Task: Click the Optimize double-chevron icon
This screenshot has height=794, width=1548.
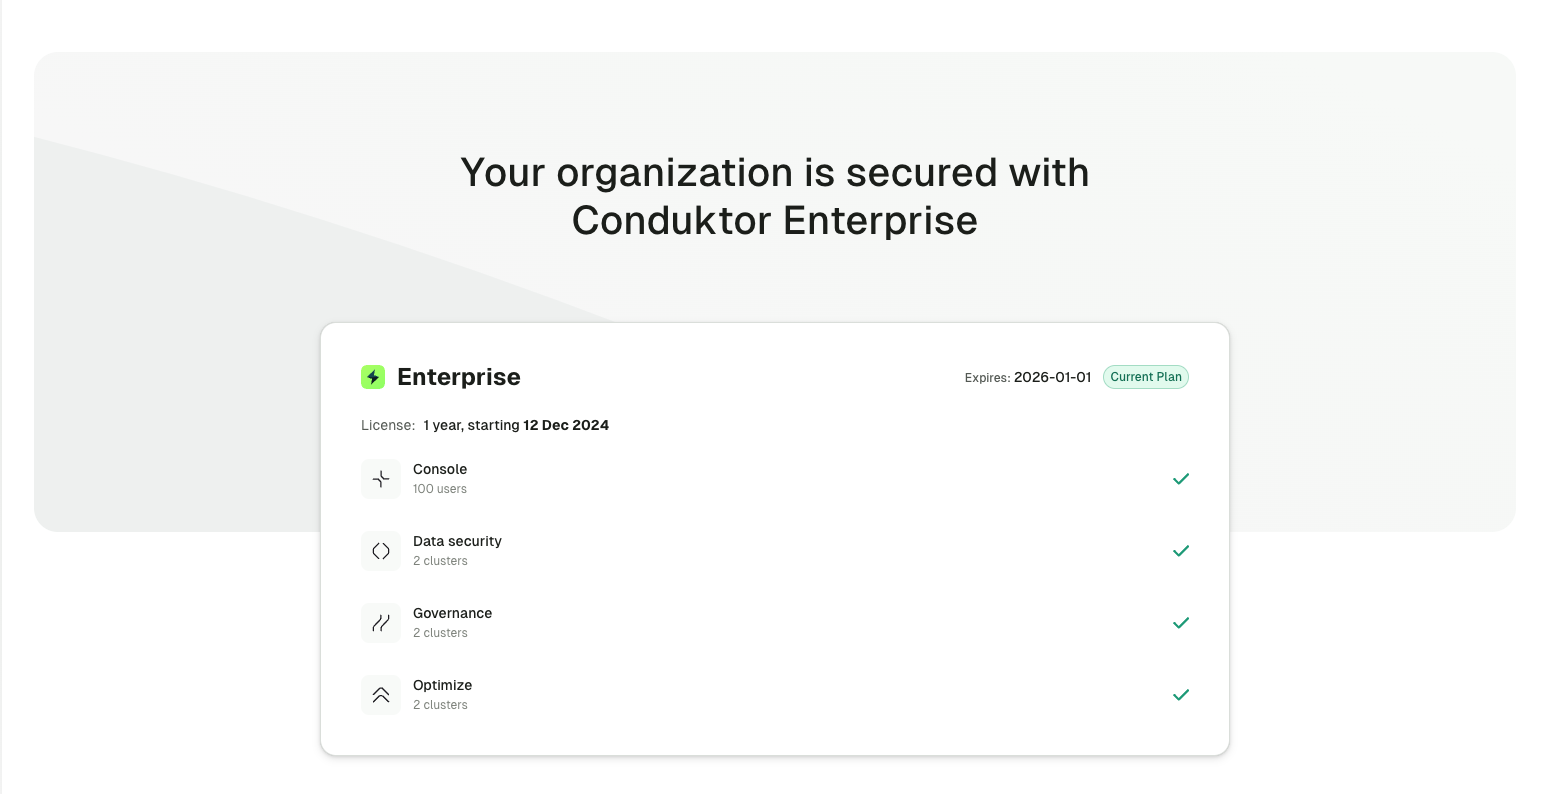Action: tap(381, 695)
